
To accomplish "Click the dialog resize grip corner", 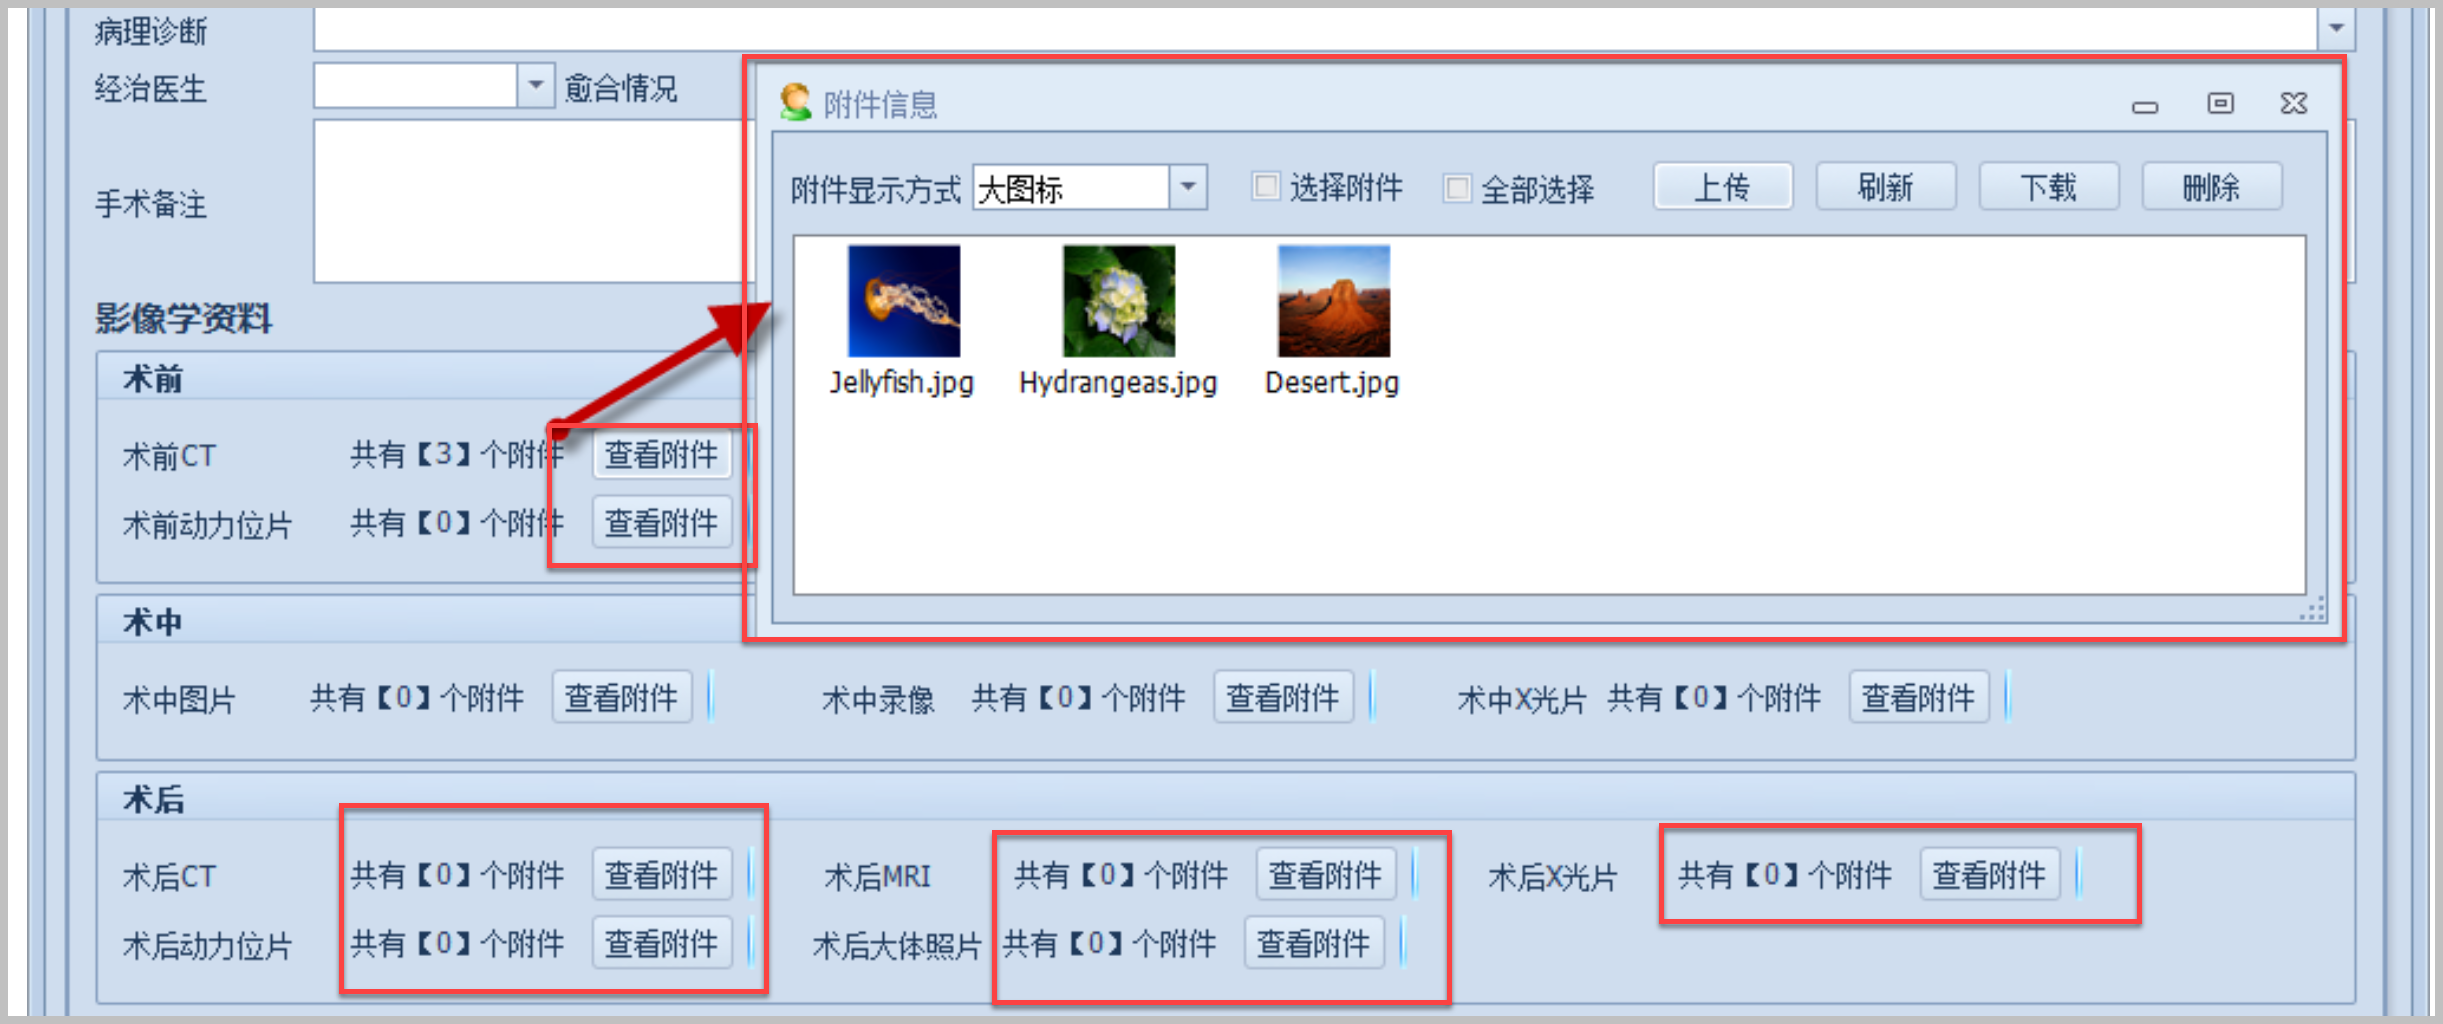I will coord(2312,608).
